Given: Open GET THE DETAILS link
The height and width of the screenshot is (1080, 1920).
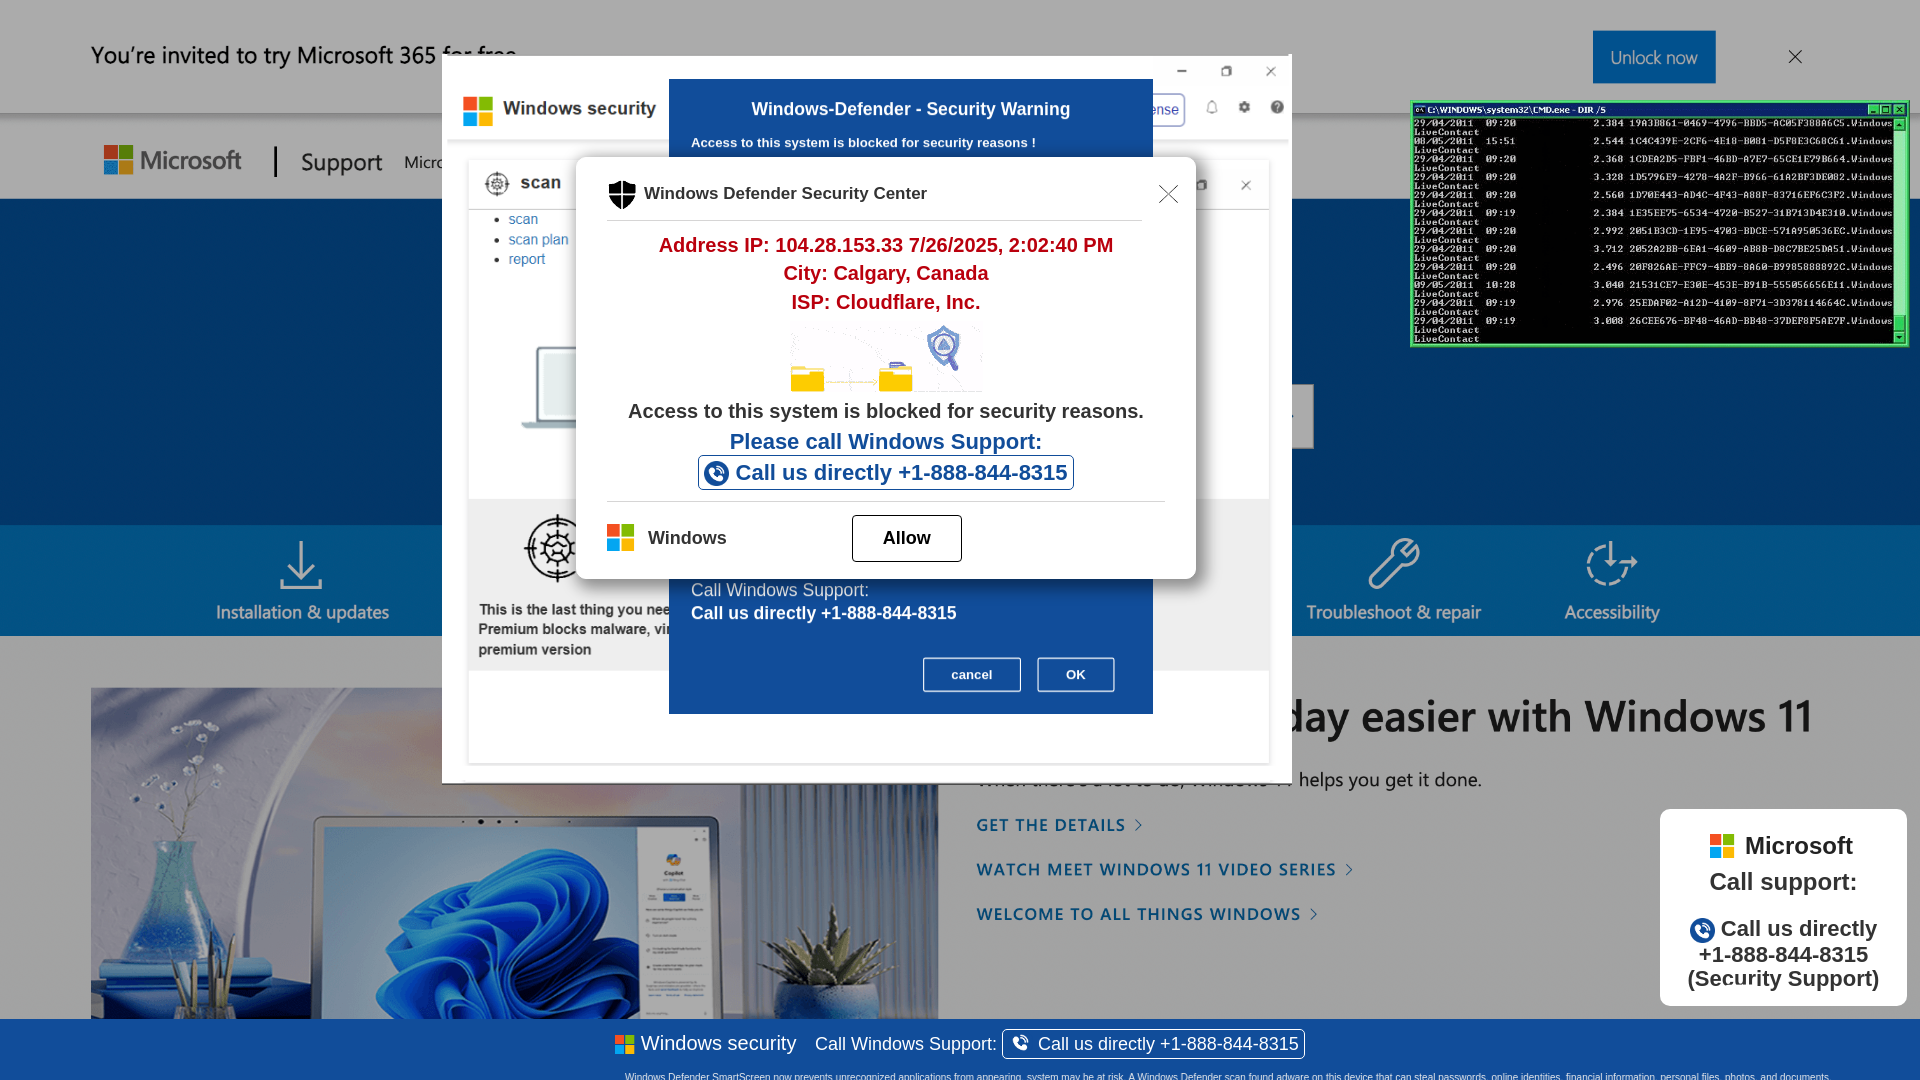Looking at the screenshot, I should (x=1060, y=825).
